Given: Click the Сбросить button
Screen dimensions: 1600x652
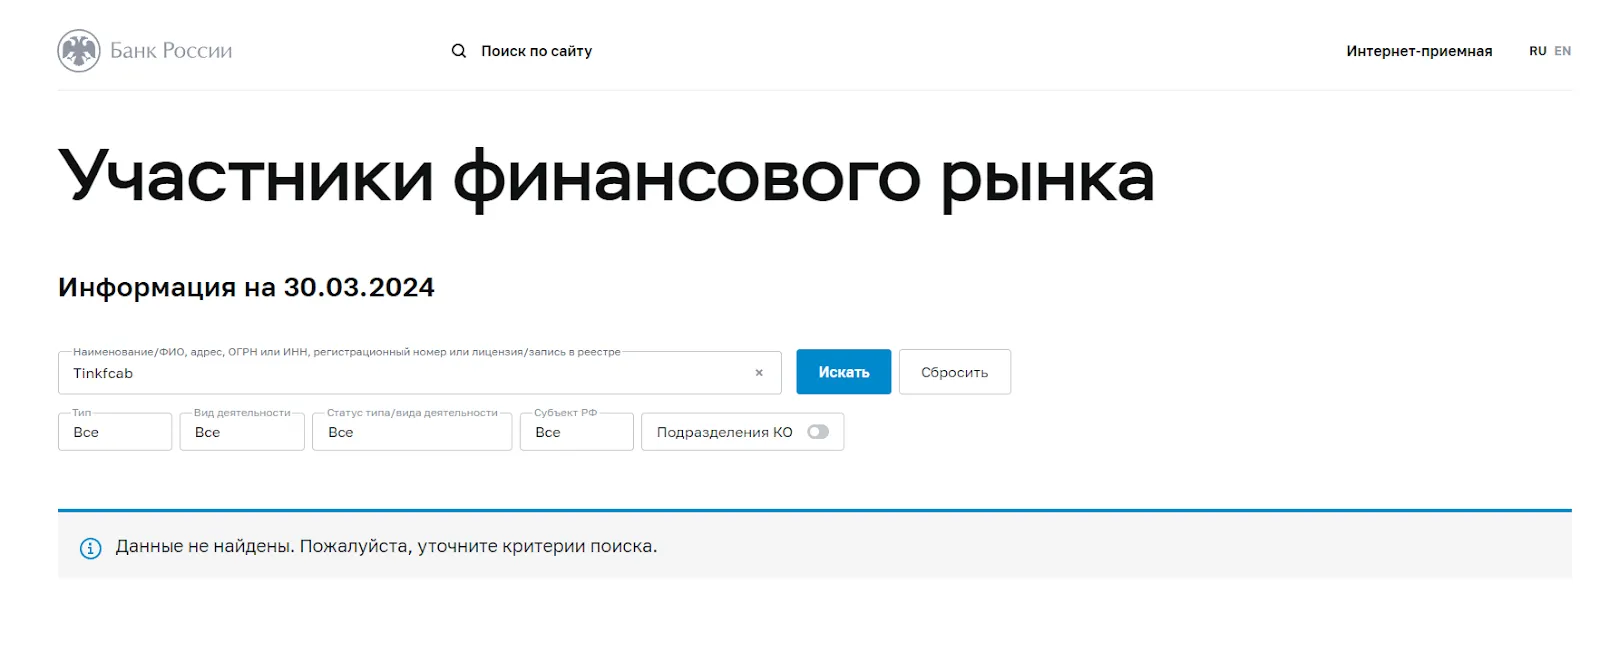Looking at the screenshot, I should [x=955, y=372].
